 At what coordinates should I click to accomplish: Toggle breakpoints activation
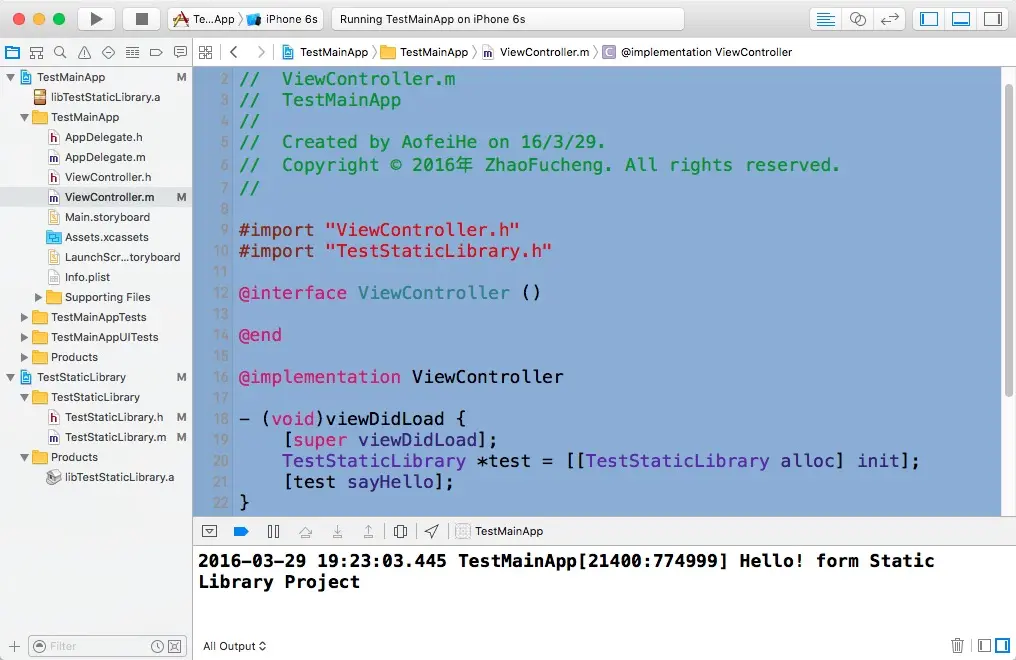(241, 532)
